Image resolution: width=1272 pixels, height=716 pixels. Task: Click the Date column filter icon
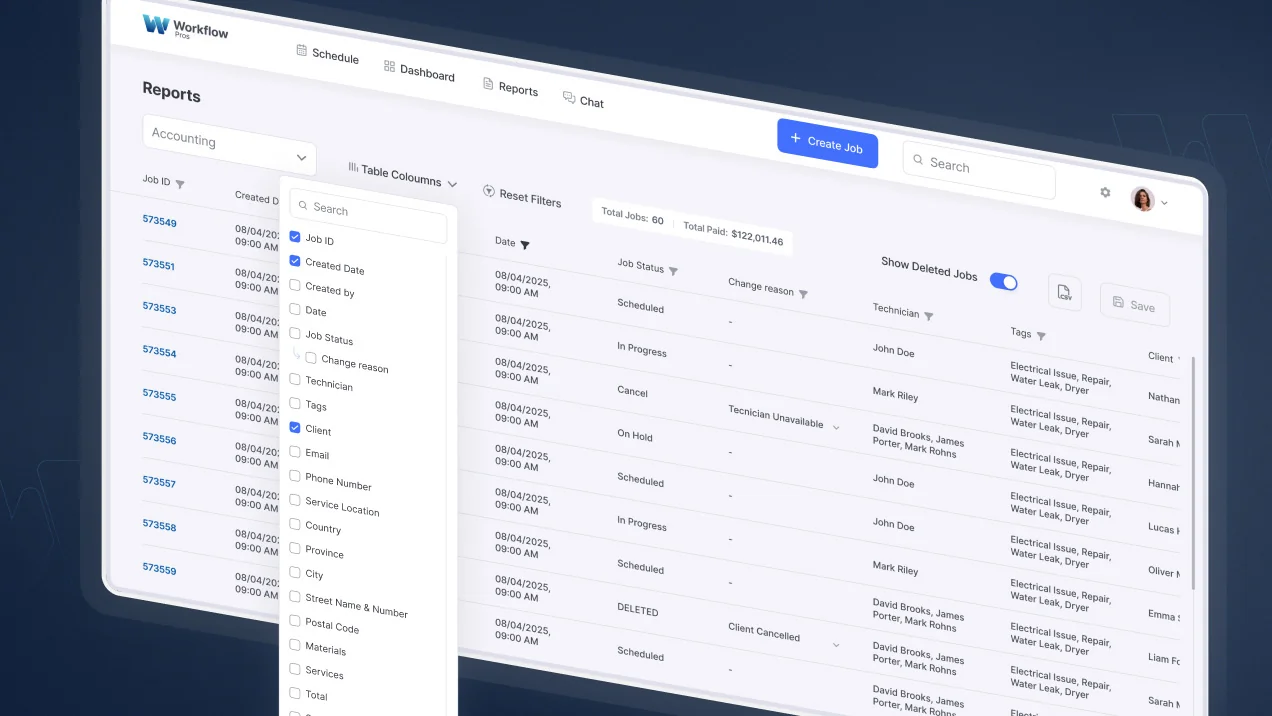pos(525,244)
